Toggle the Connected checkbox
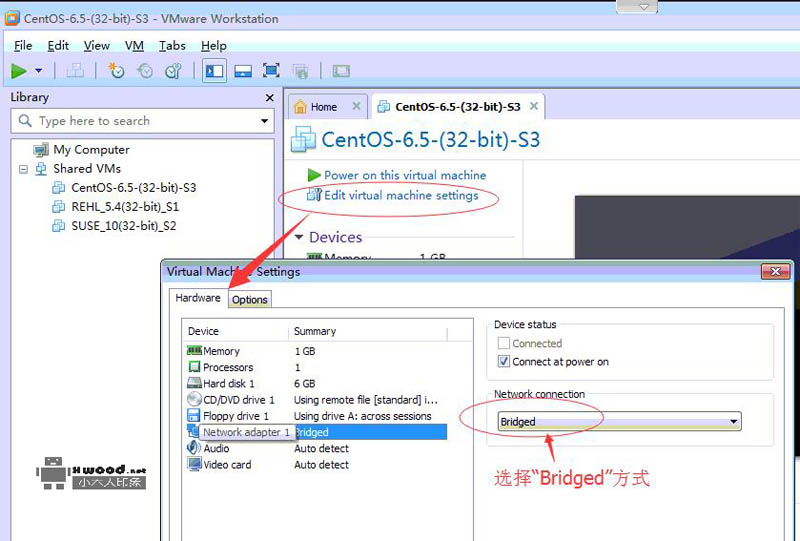 tap(504, 344)
